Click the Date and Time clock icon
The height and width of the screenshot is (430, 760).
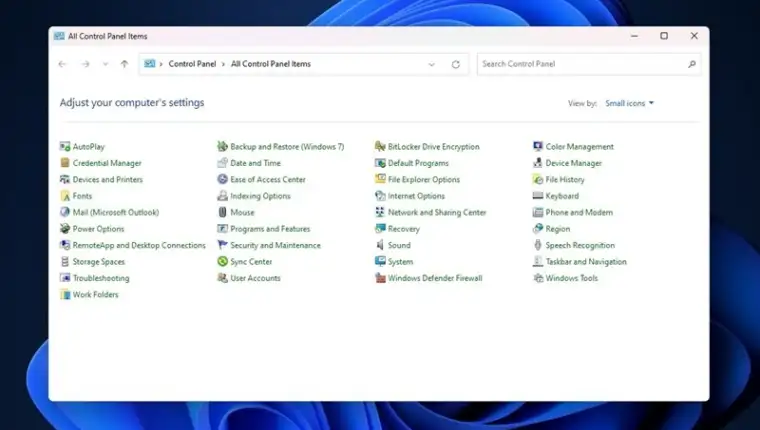click(x=222, y=163)
